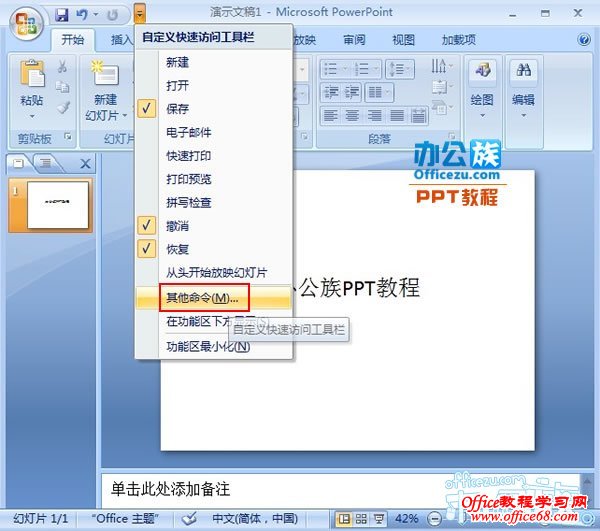600x531 pixels.
Task: Expand the New Slide layout dropdown
Action: [x=124, y=116]
